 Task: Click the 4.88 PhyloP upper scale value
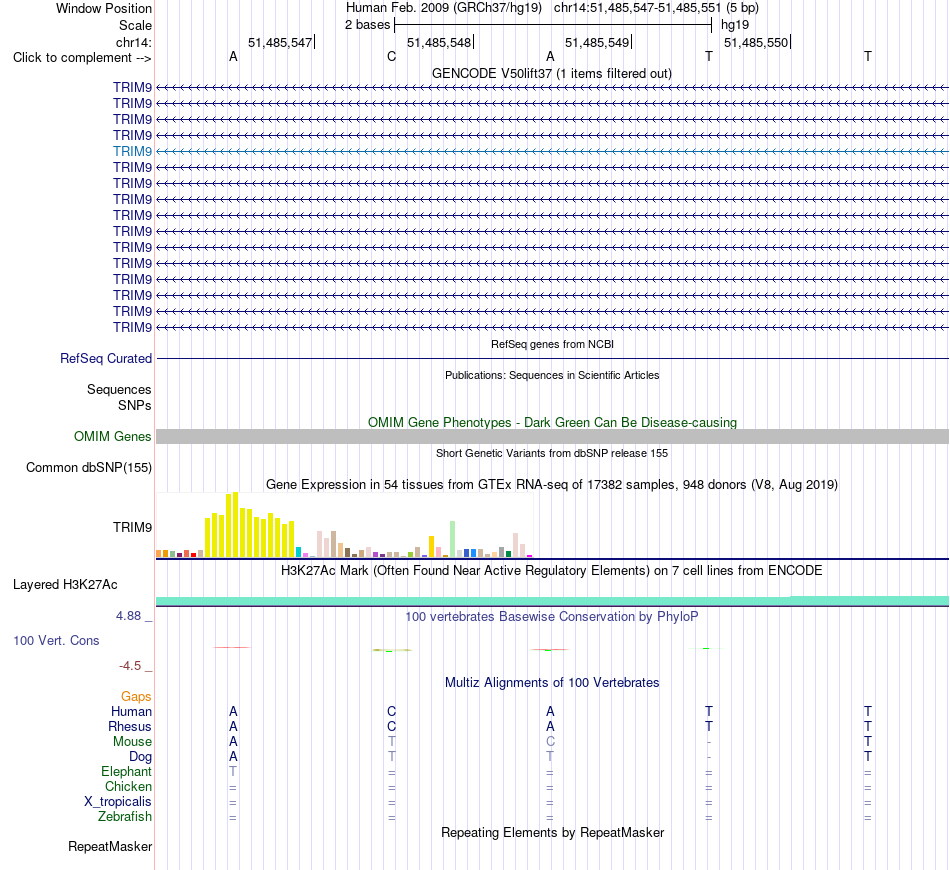(128, 616)
